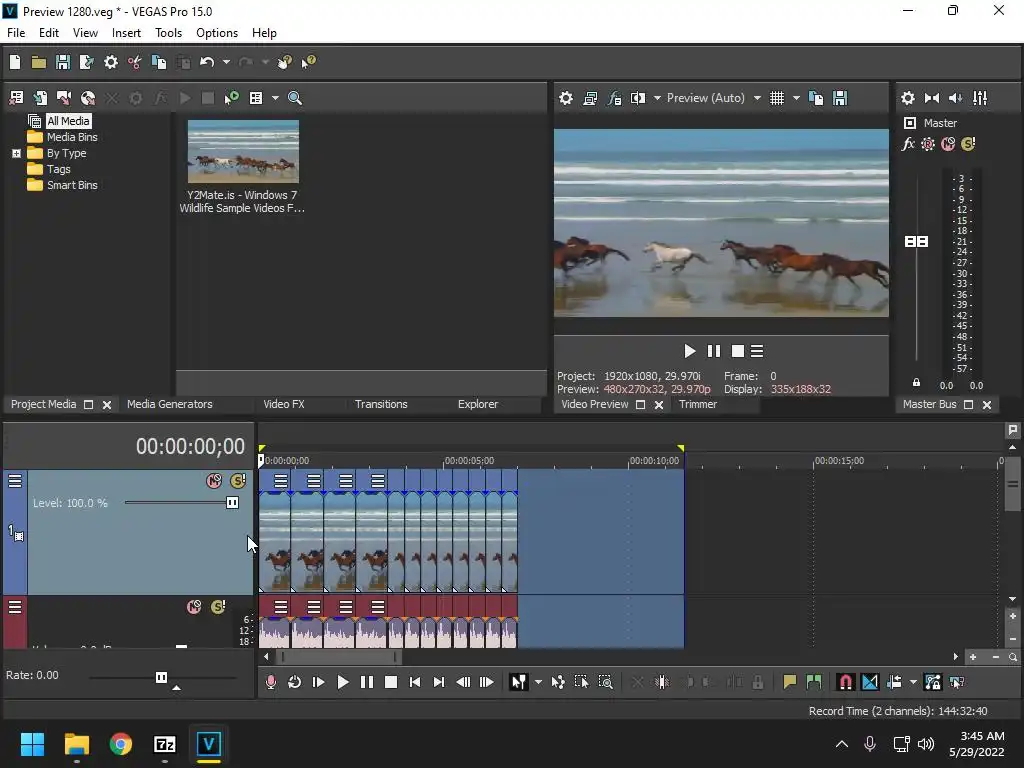The image size is (1024, 768).
Task: Toggle Automatic Crossfades button
Action: point(870,682)
